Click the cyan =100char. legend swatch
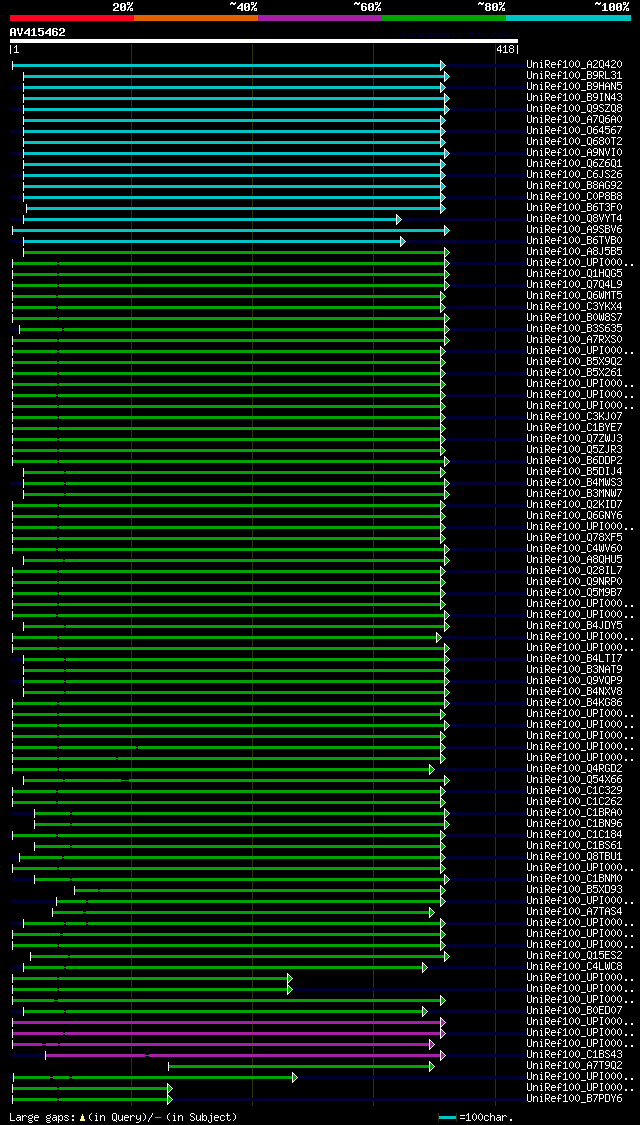 point(448,1118)
